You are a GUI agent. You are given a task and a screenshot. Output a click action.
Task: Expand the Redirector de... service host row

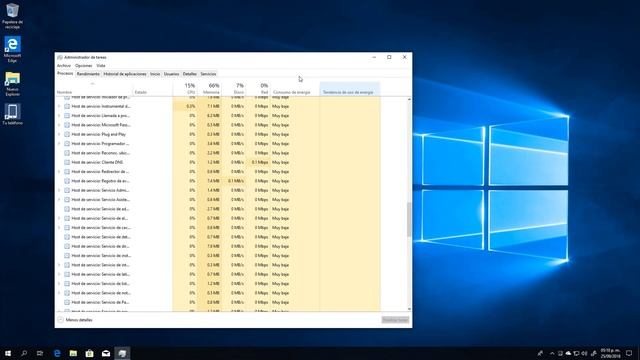(59, 172)
